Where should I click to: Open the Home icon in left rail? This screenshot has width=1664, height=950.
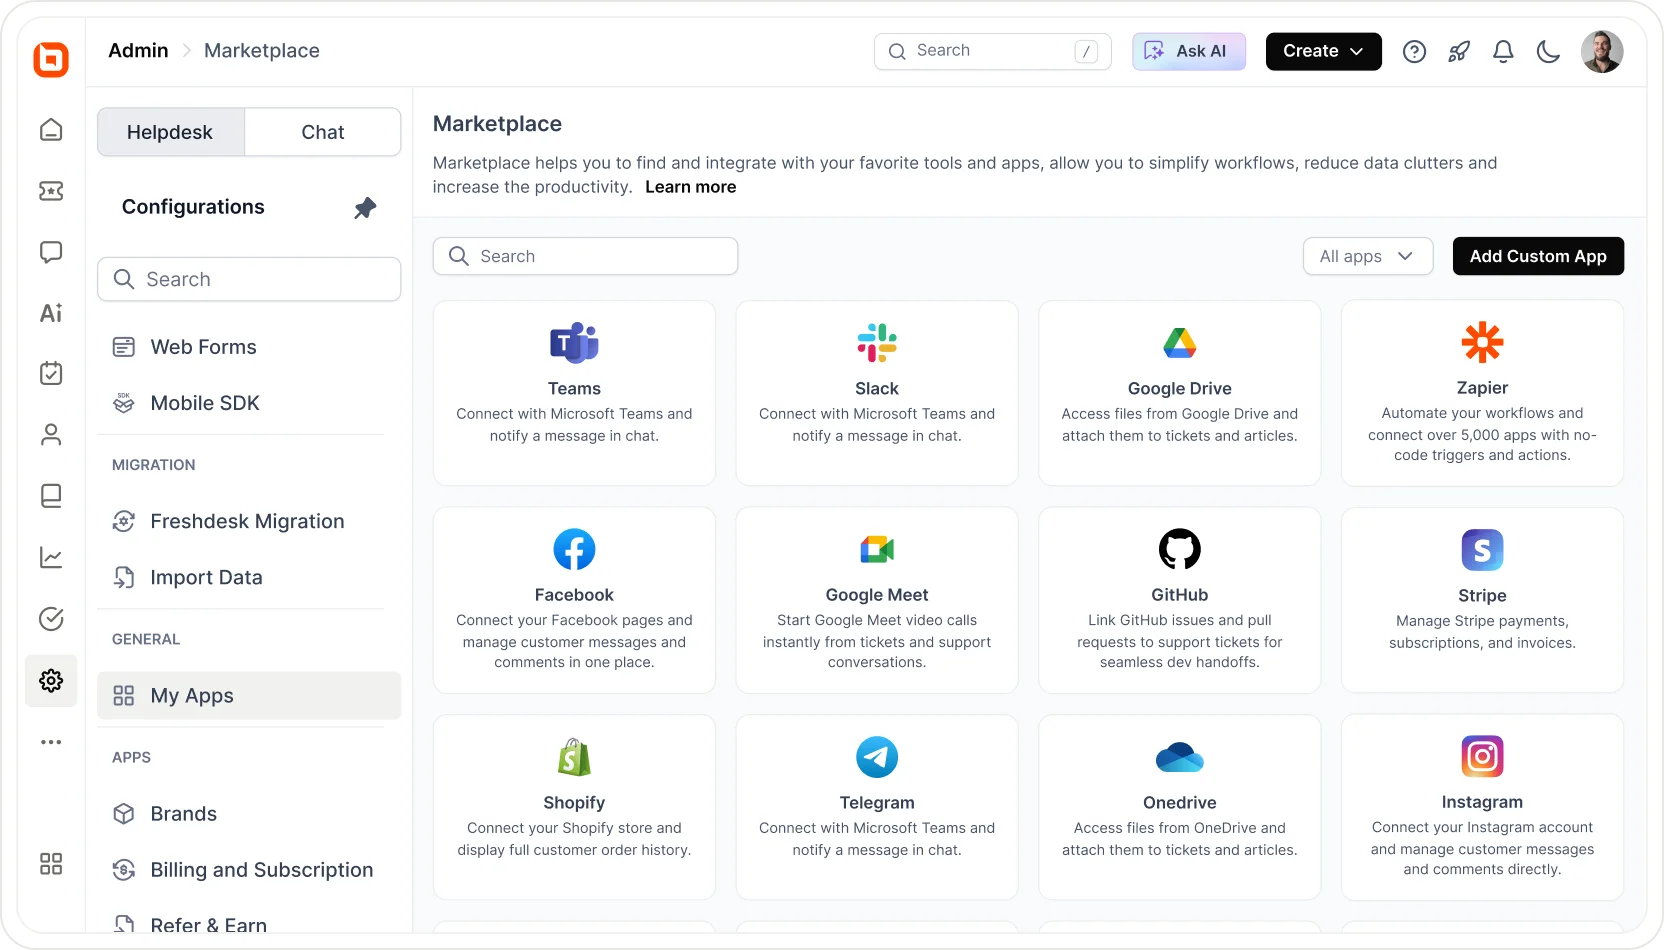tap(51, 130)
